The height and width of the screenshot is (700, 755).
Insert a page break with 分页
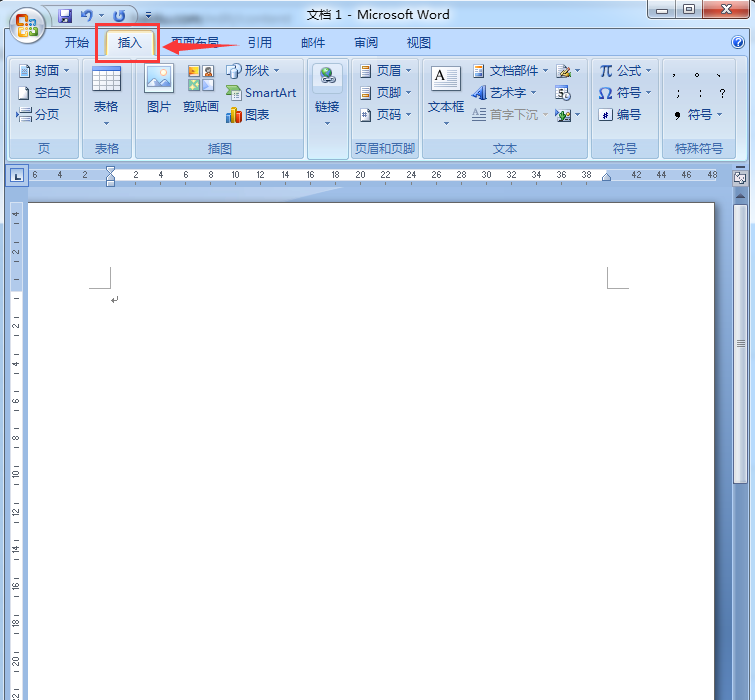click(x=38, y=115)
